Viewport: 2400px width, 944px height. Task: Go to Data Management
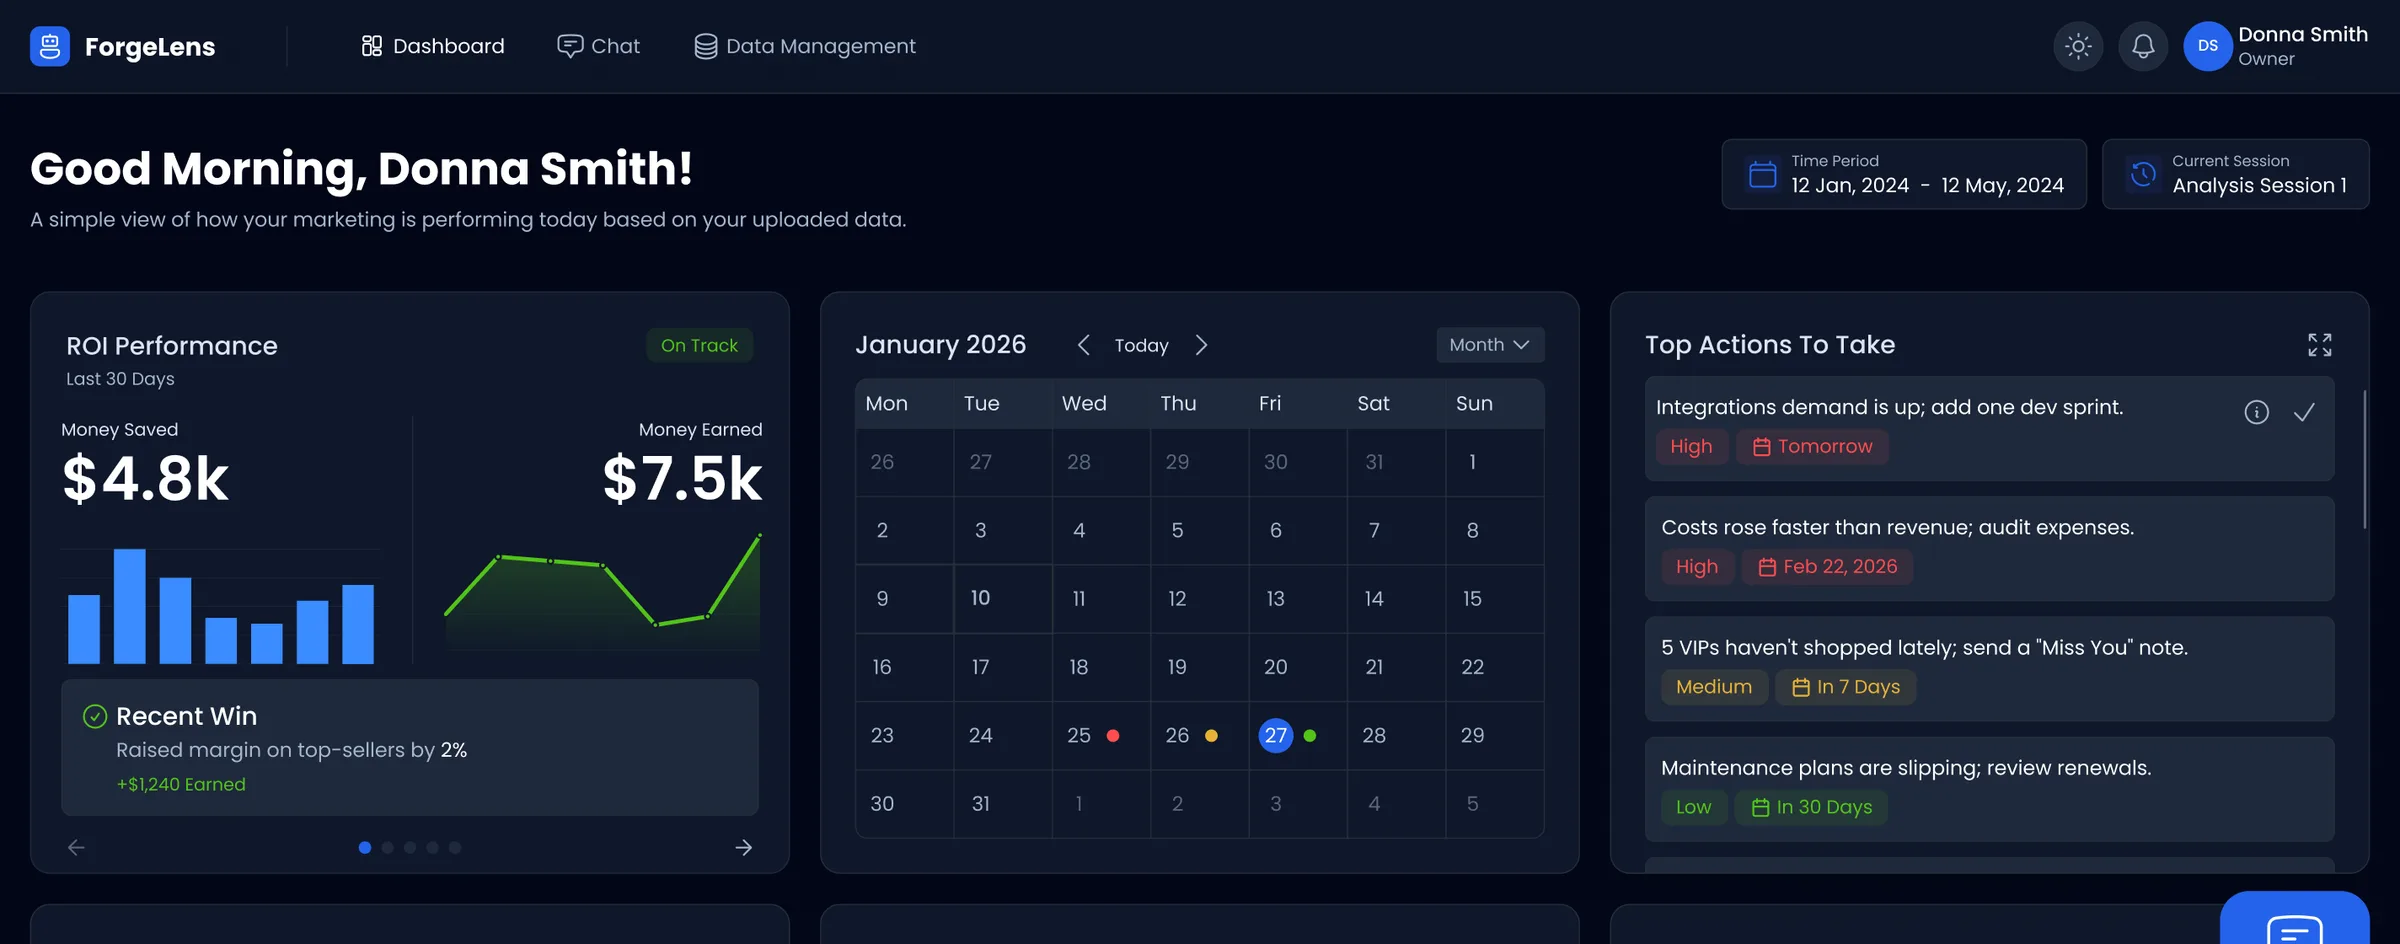pos(805,46)
